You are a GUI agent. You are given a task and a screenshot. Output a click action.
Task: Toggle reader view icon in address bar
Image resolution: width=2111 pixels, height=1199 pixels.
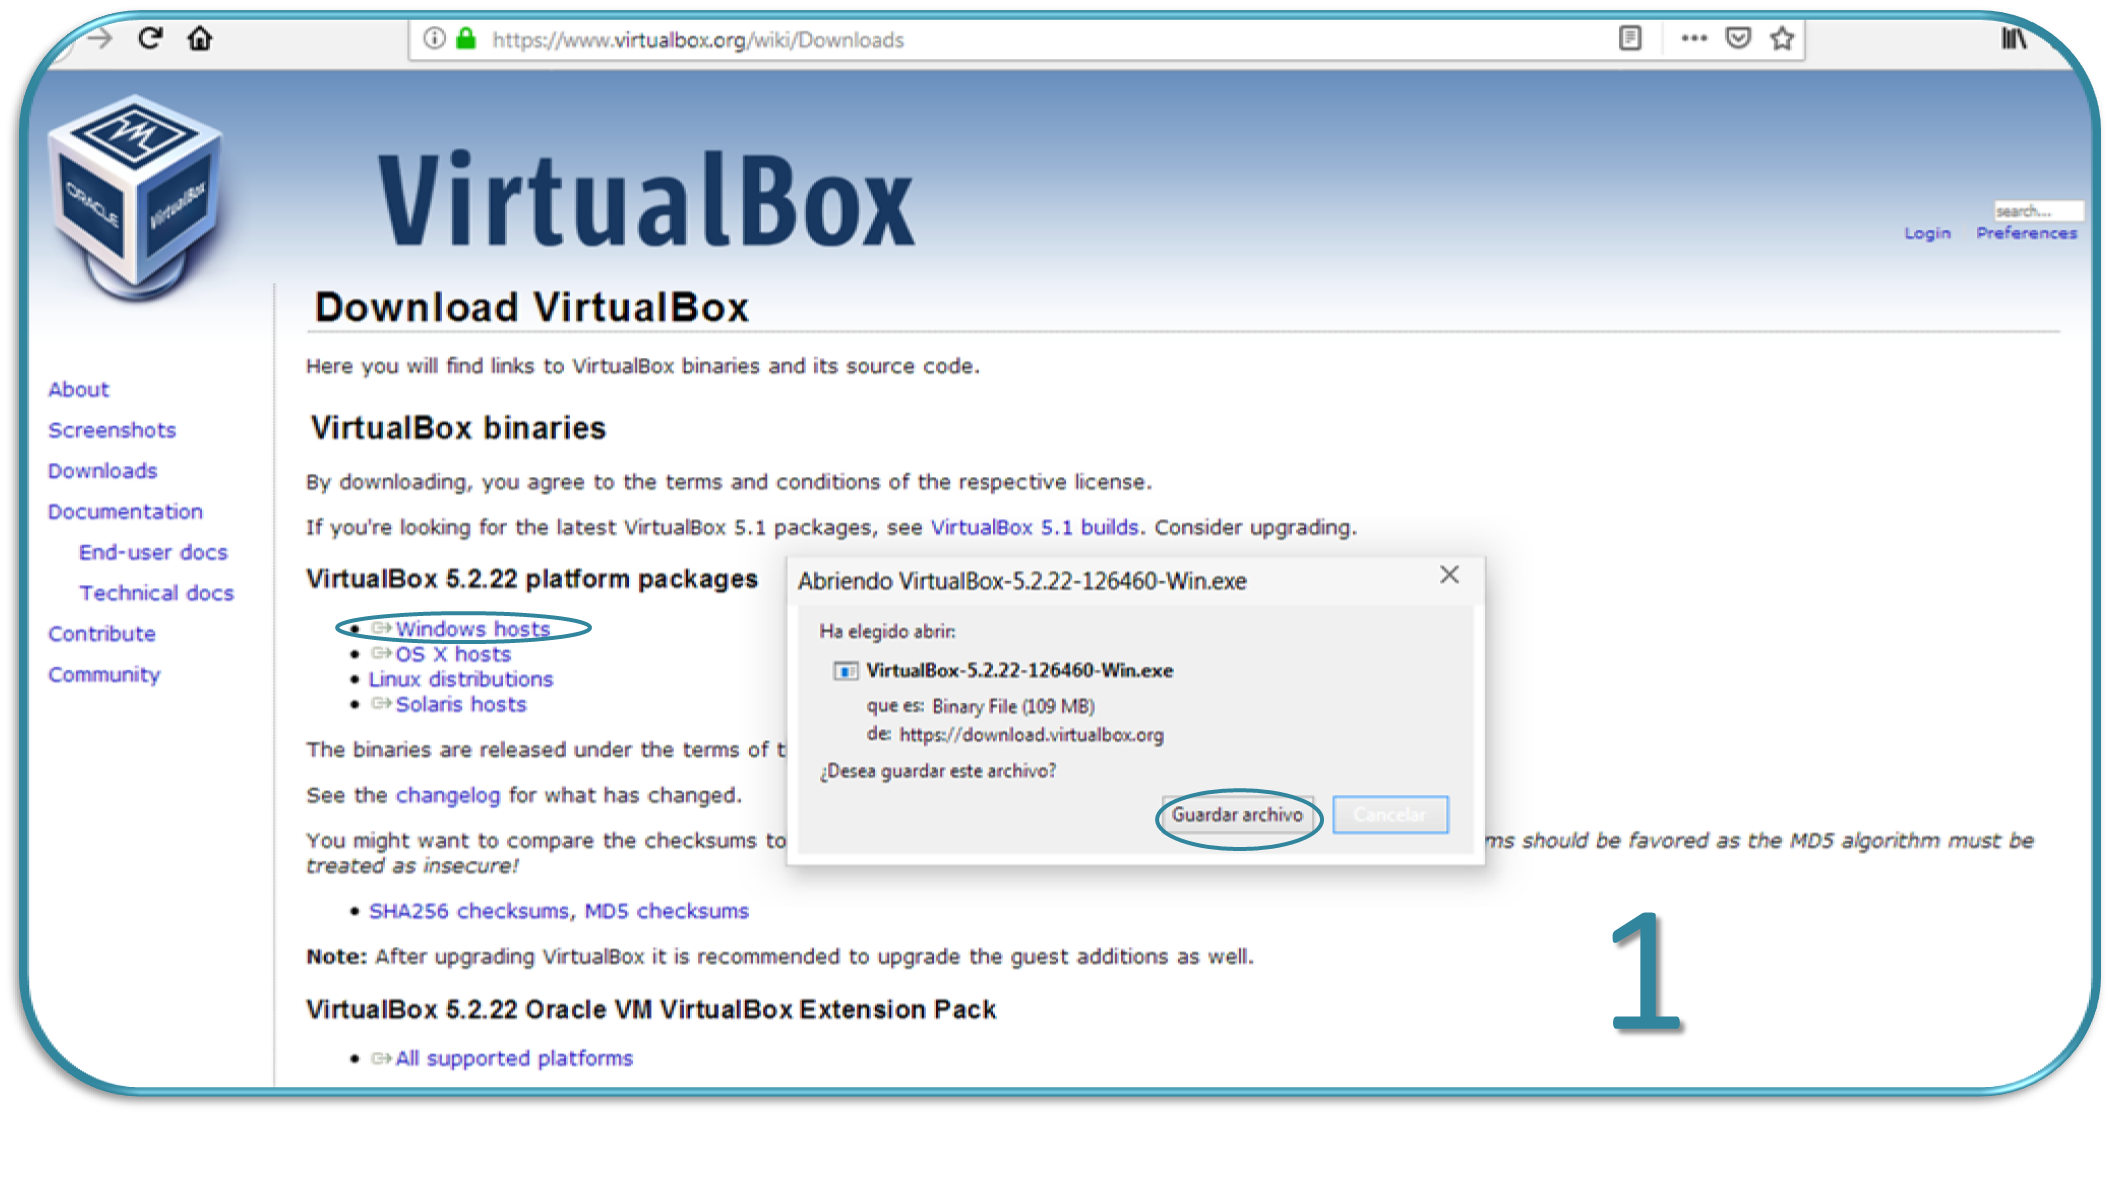point(1630,39)
